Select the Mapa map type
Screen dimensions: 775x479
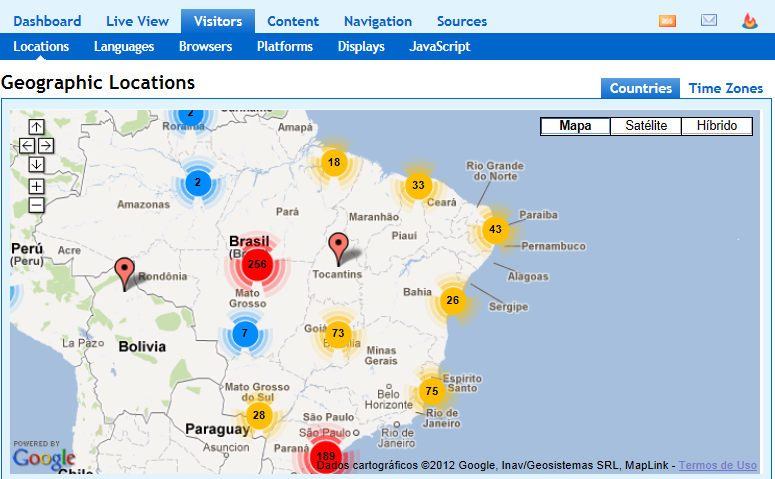[x=575, y=126]
